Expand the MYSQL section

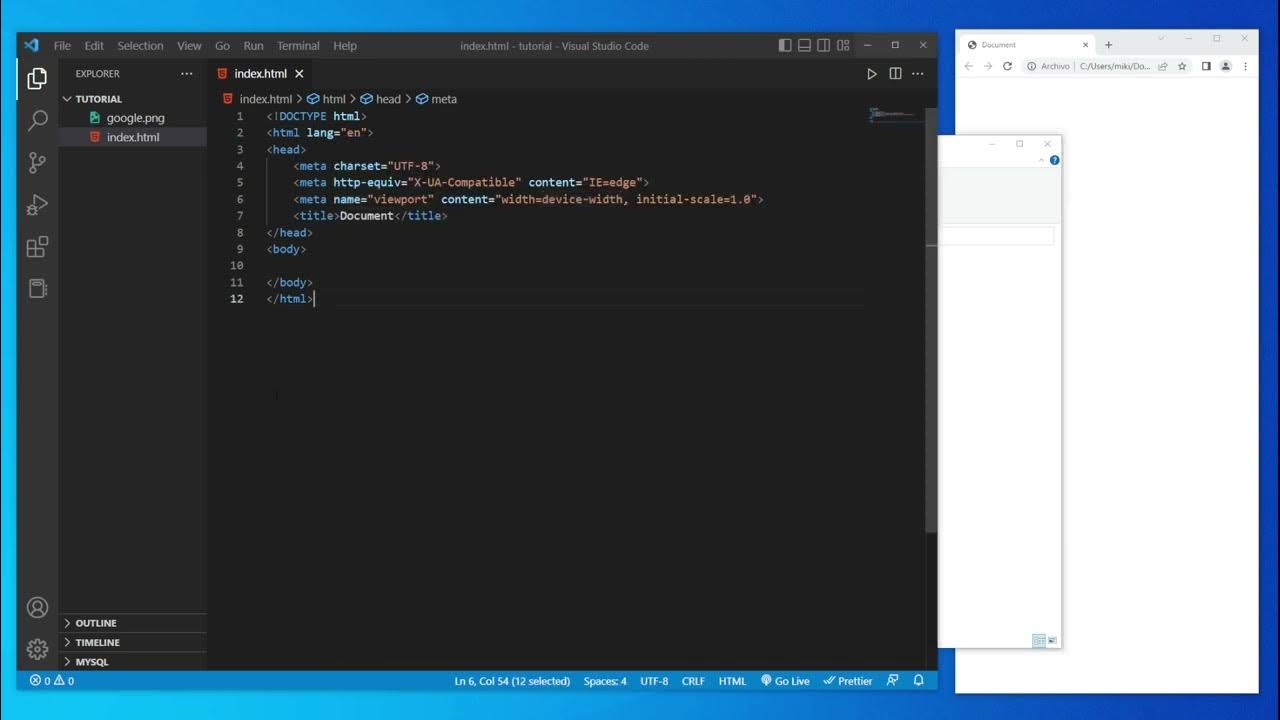[x=132, y=662]
